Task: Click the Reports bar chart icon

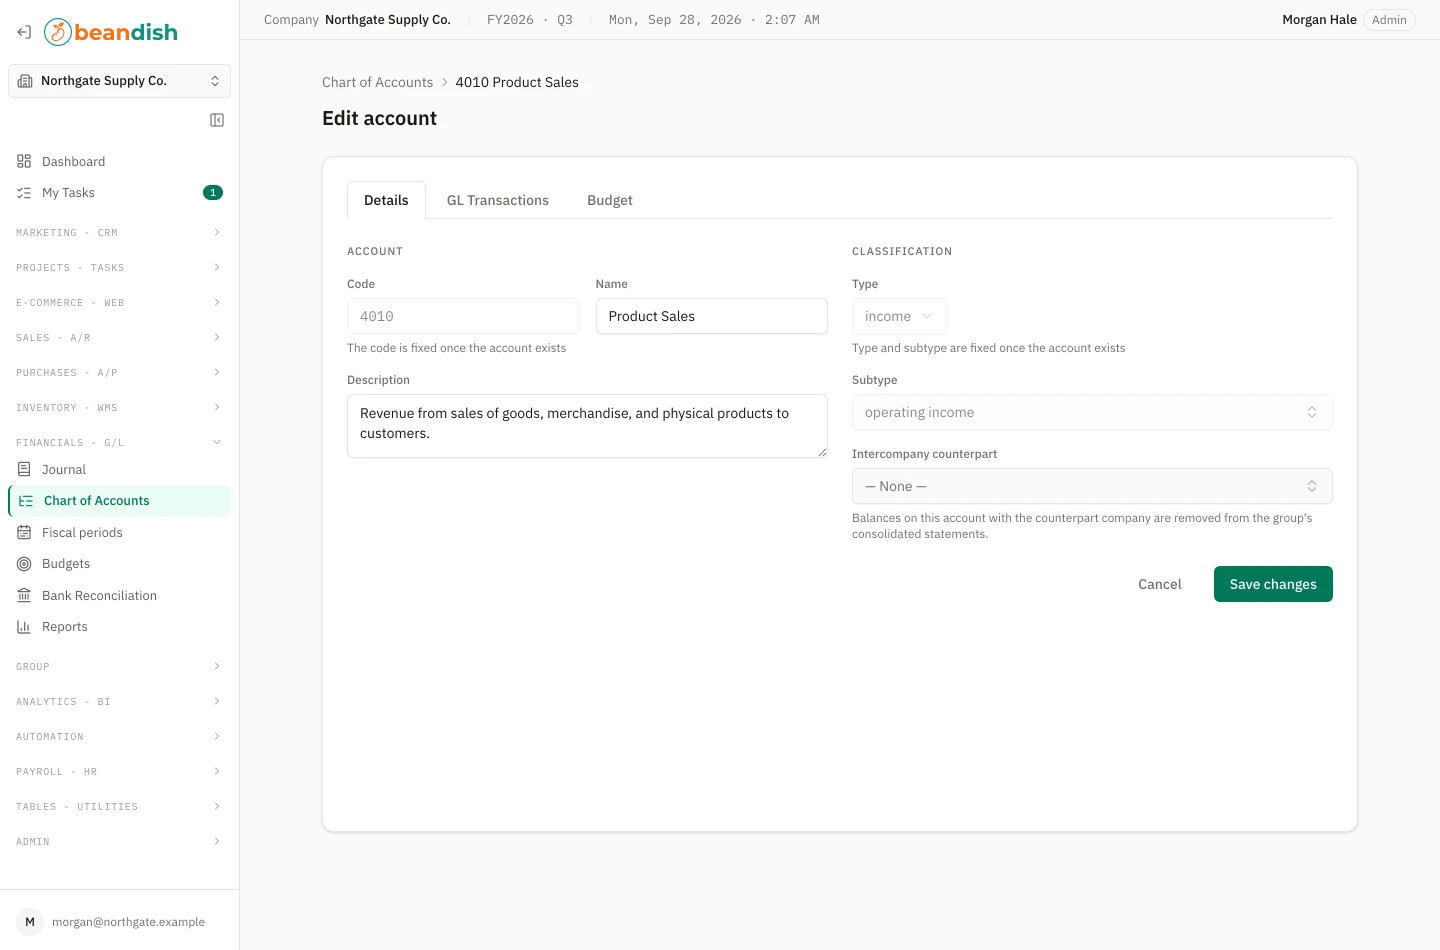Action: (24, 627)
